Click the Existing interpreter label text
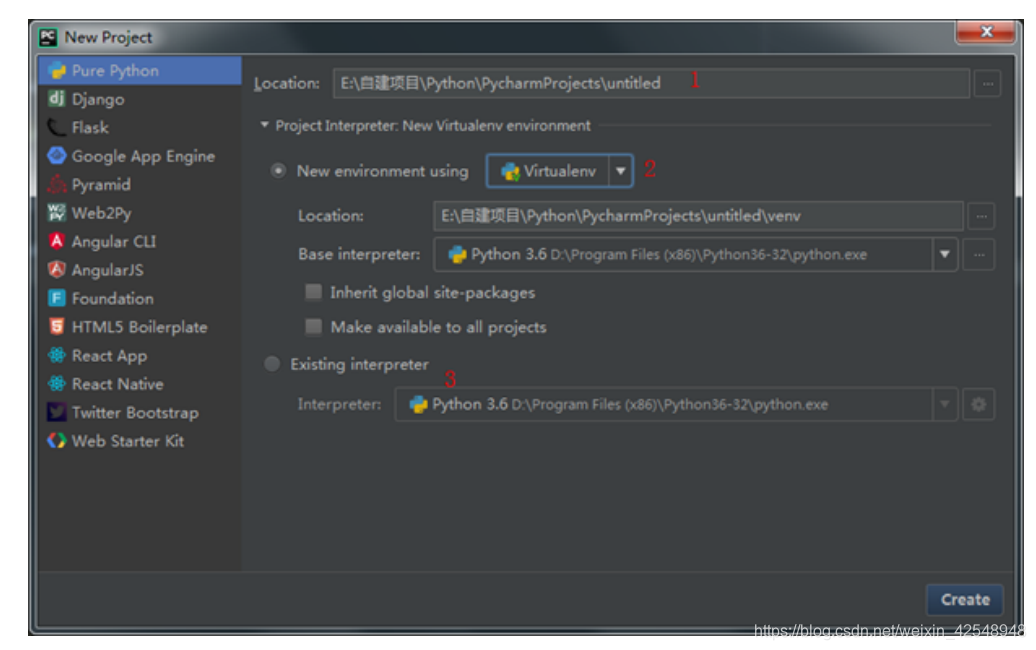Image resolution: width=1036 pixels, height=650 pixels. (x=359, y=365)
